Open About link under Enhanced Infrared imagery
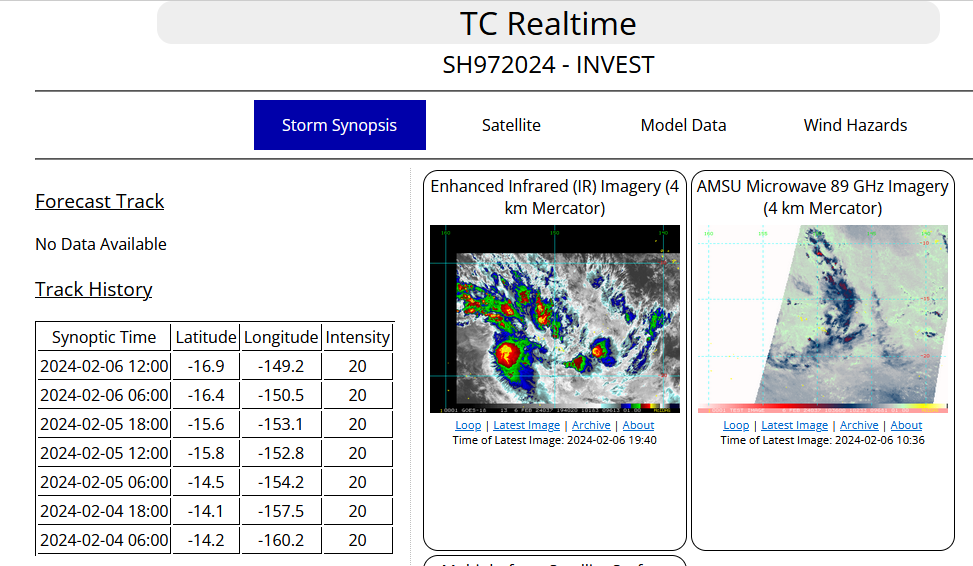 point(639,425)
